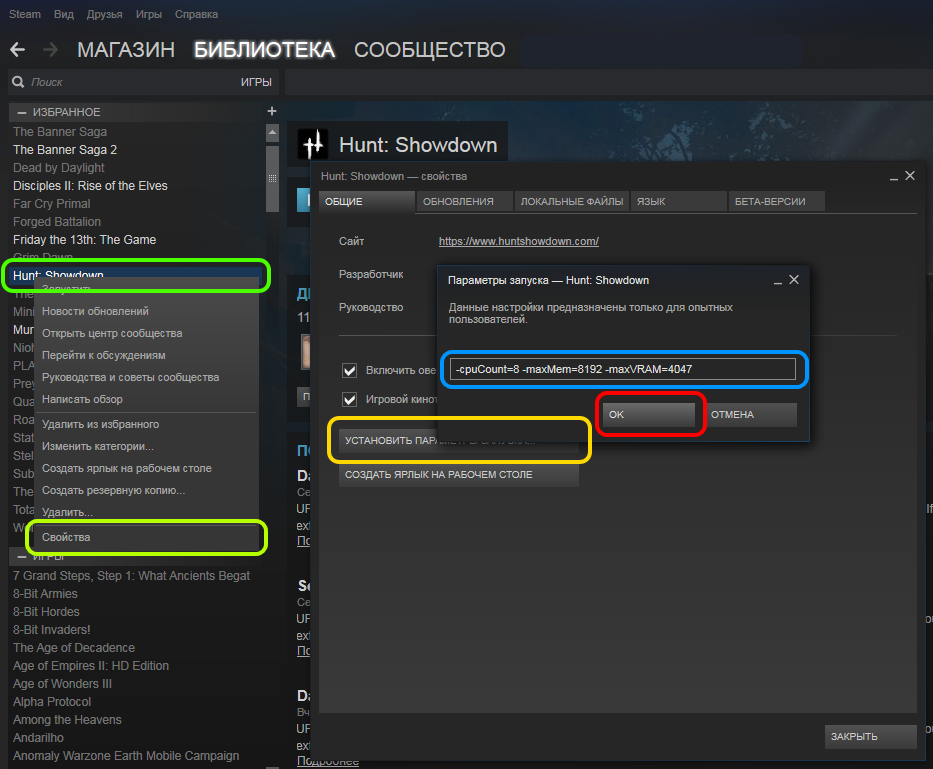Screen dimensions: 933x769
Task: Switch to the БЕТА-ВЕРСИИ tab
Action: 777,202
